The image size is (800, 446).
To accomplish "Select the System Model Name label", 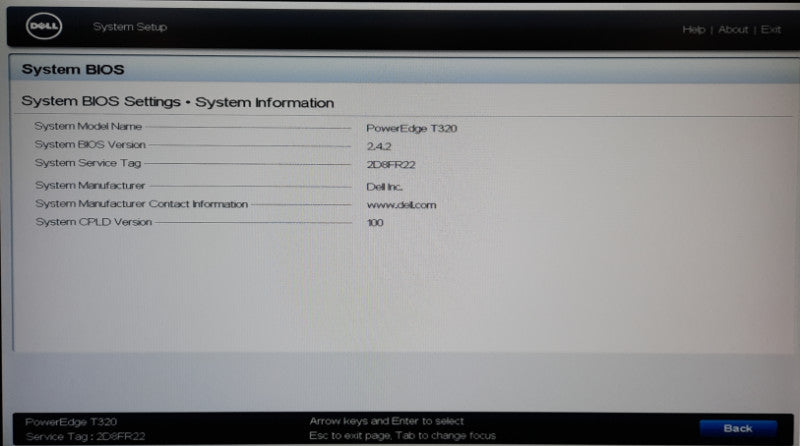I will pyautogui.click(x=88, y=126).
